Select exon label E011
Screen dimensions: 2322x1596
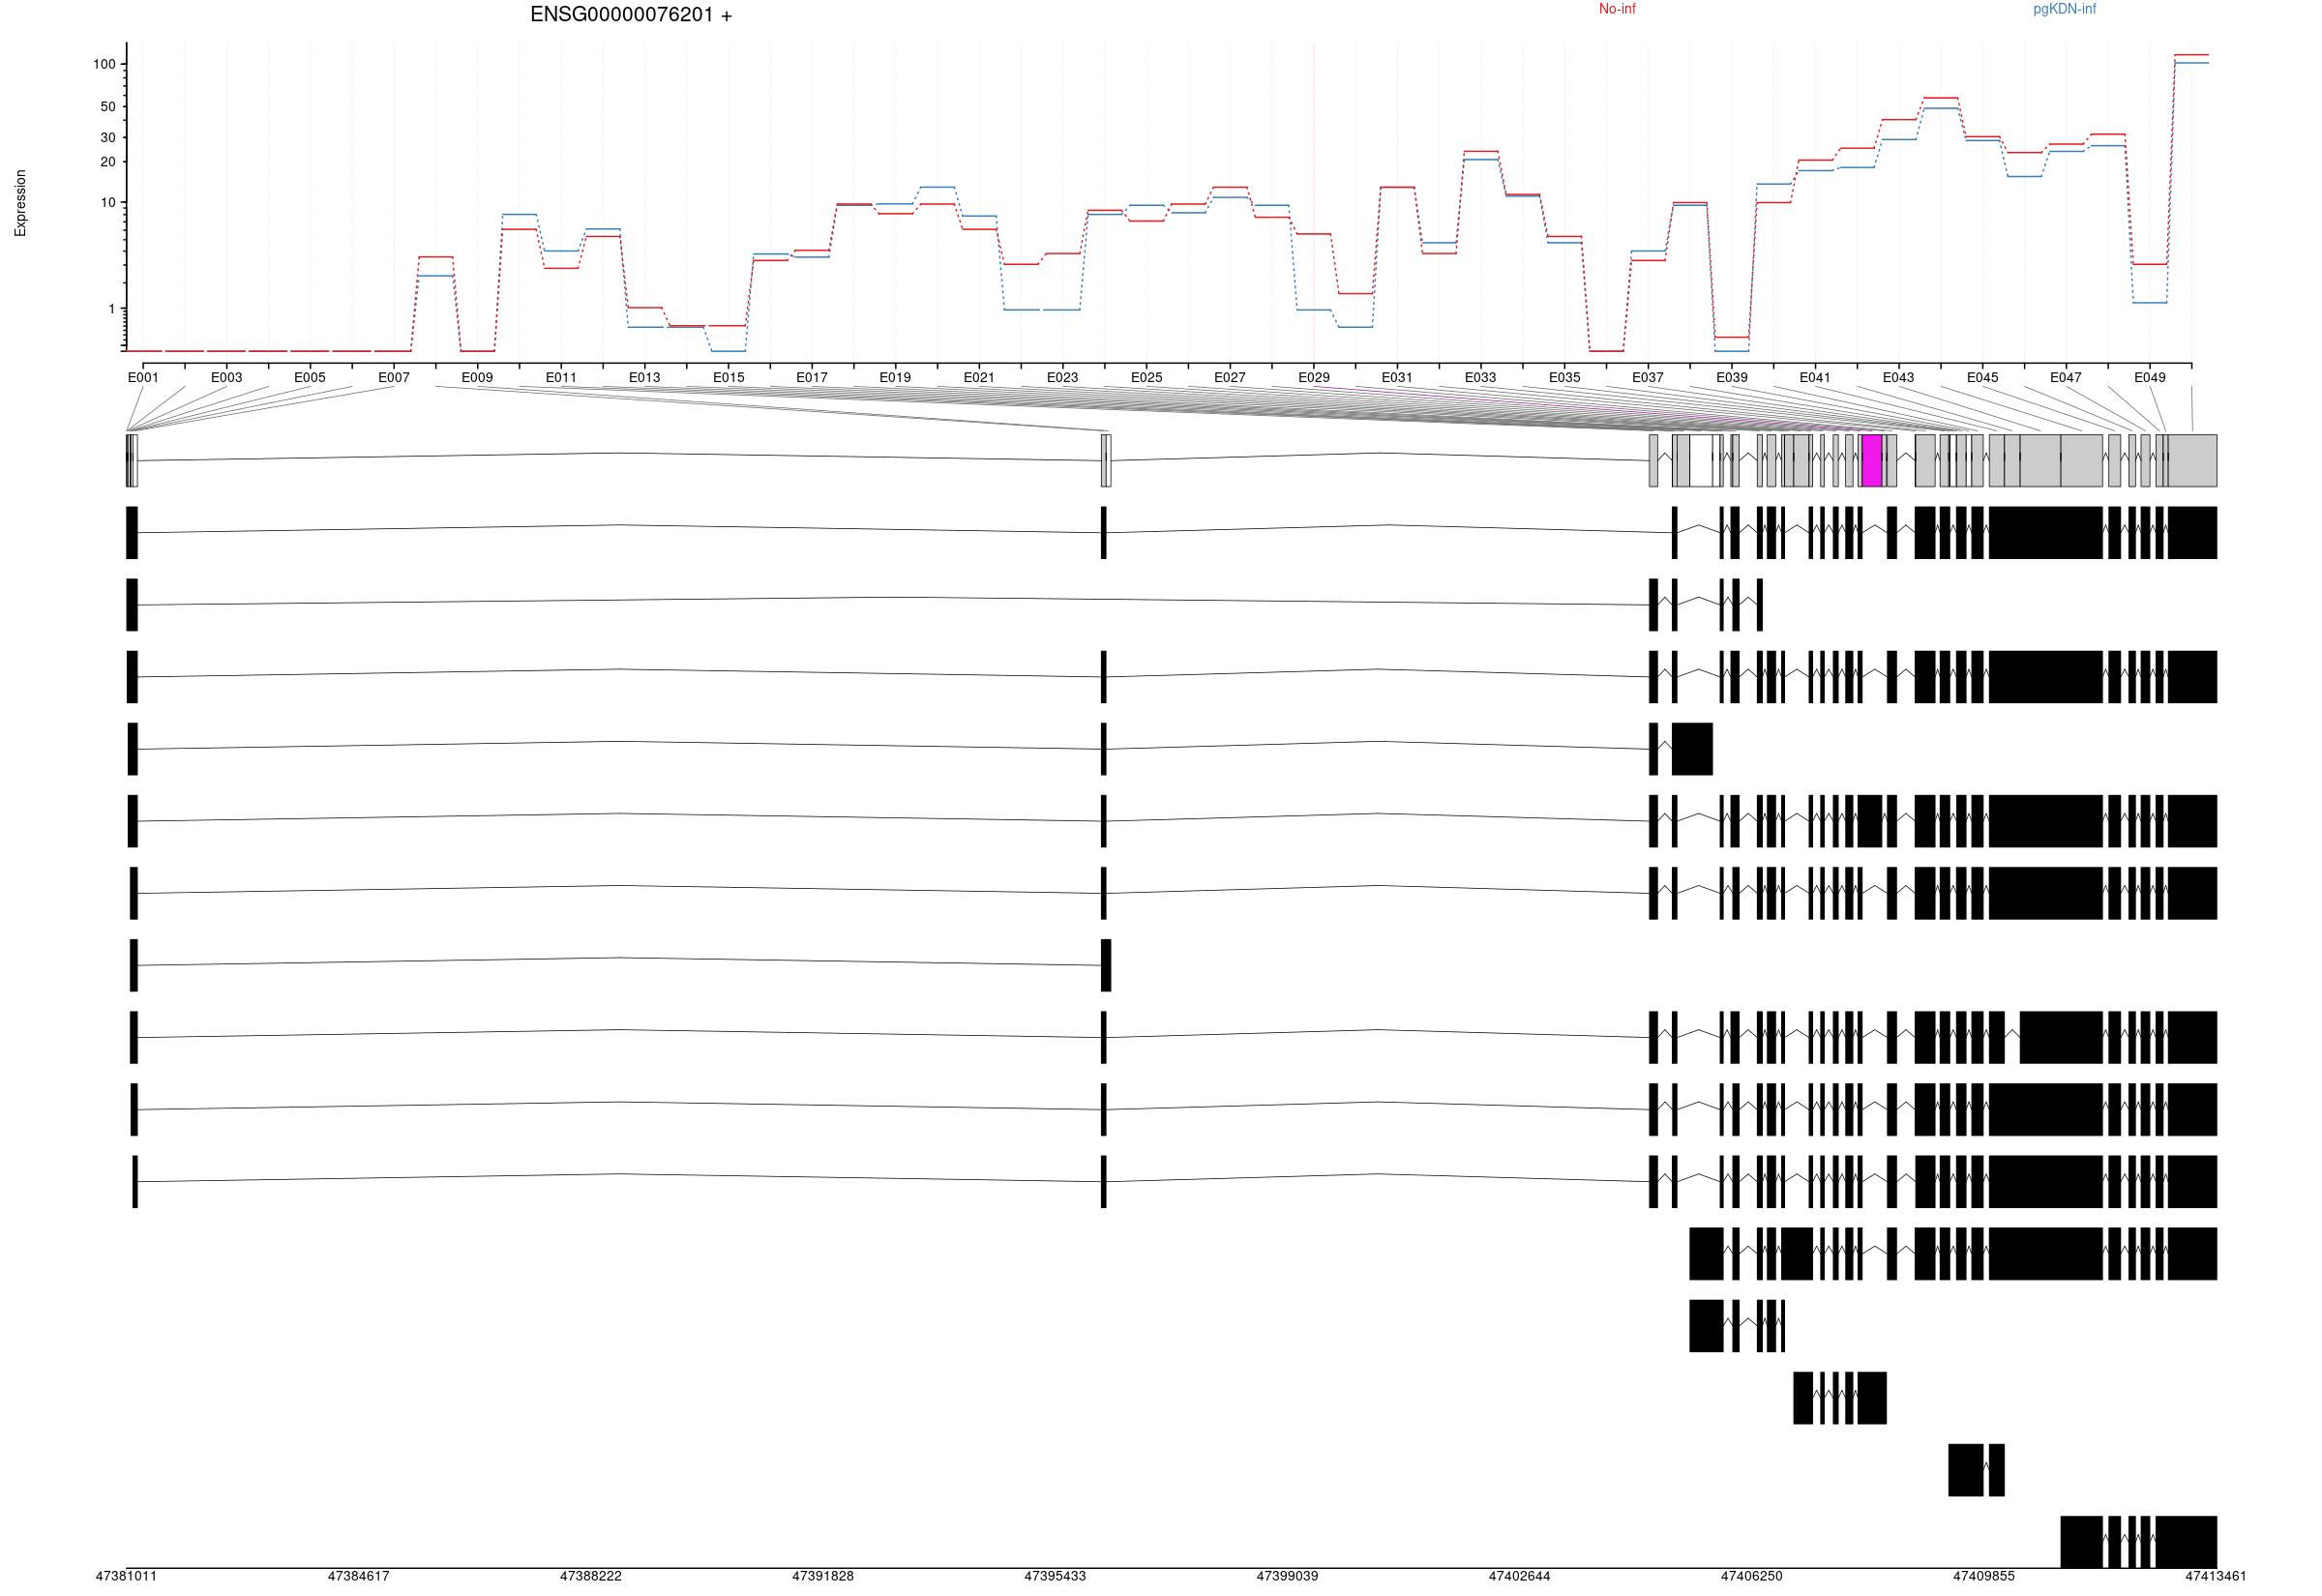[x=561, y=377]
